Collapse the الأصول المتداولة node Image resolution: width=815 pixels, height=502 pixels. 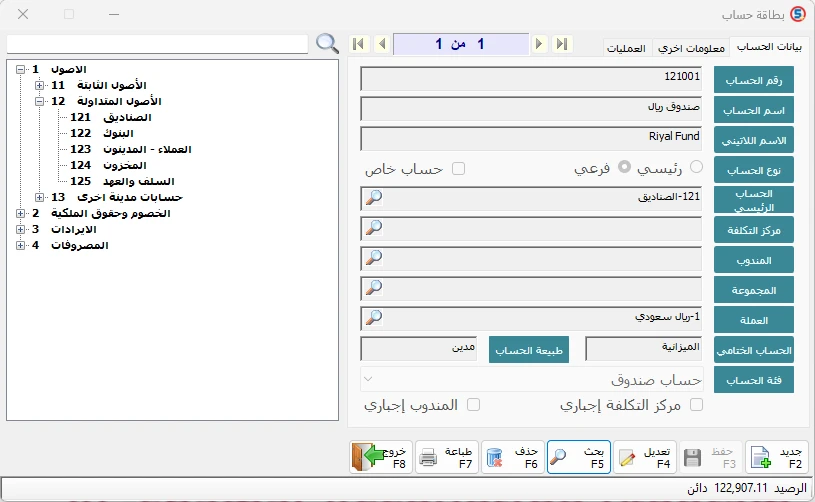[x=40, y=101]
